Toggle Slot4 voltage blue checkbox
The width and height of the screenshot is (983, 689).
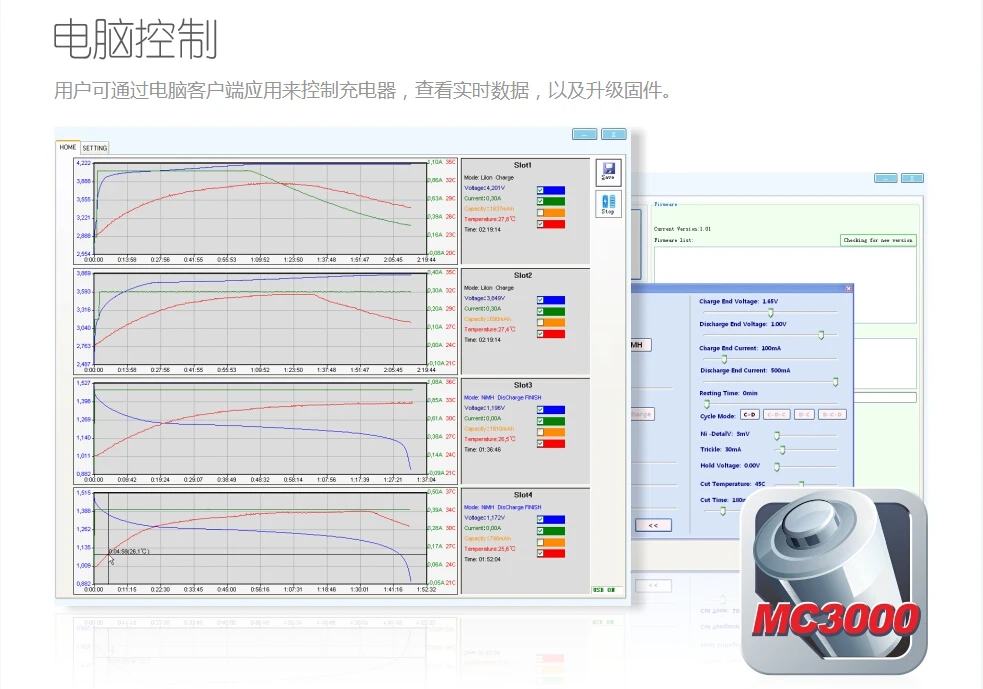[540, 520]
